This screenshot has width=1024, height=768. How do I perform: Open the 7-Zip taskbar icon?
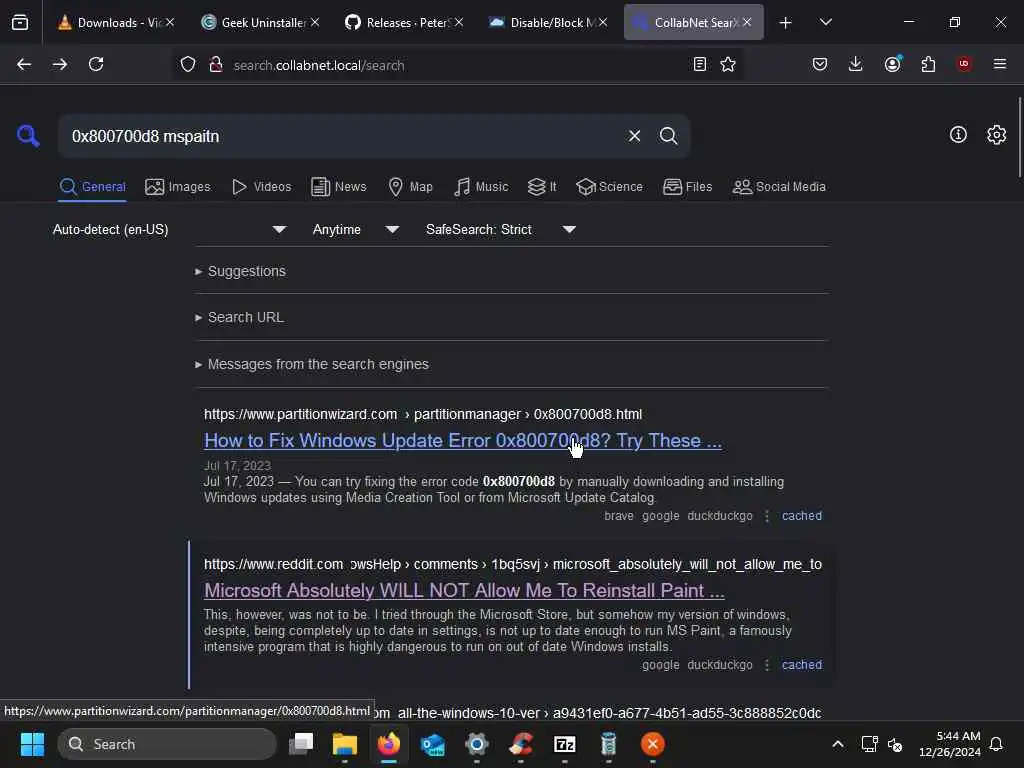tap(564, 744)
